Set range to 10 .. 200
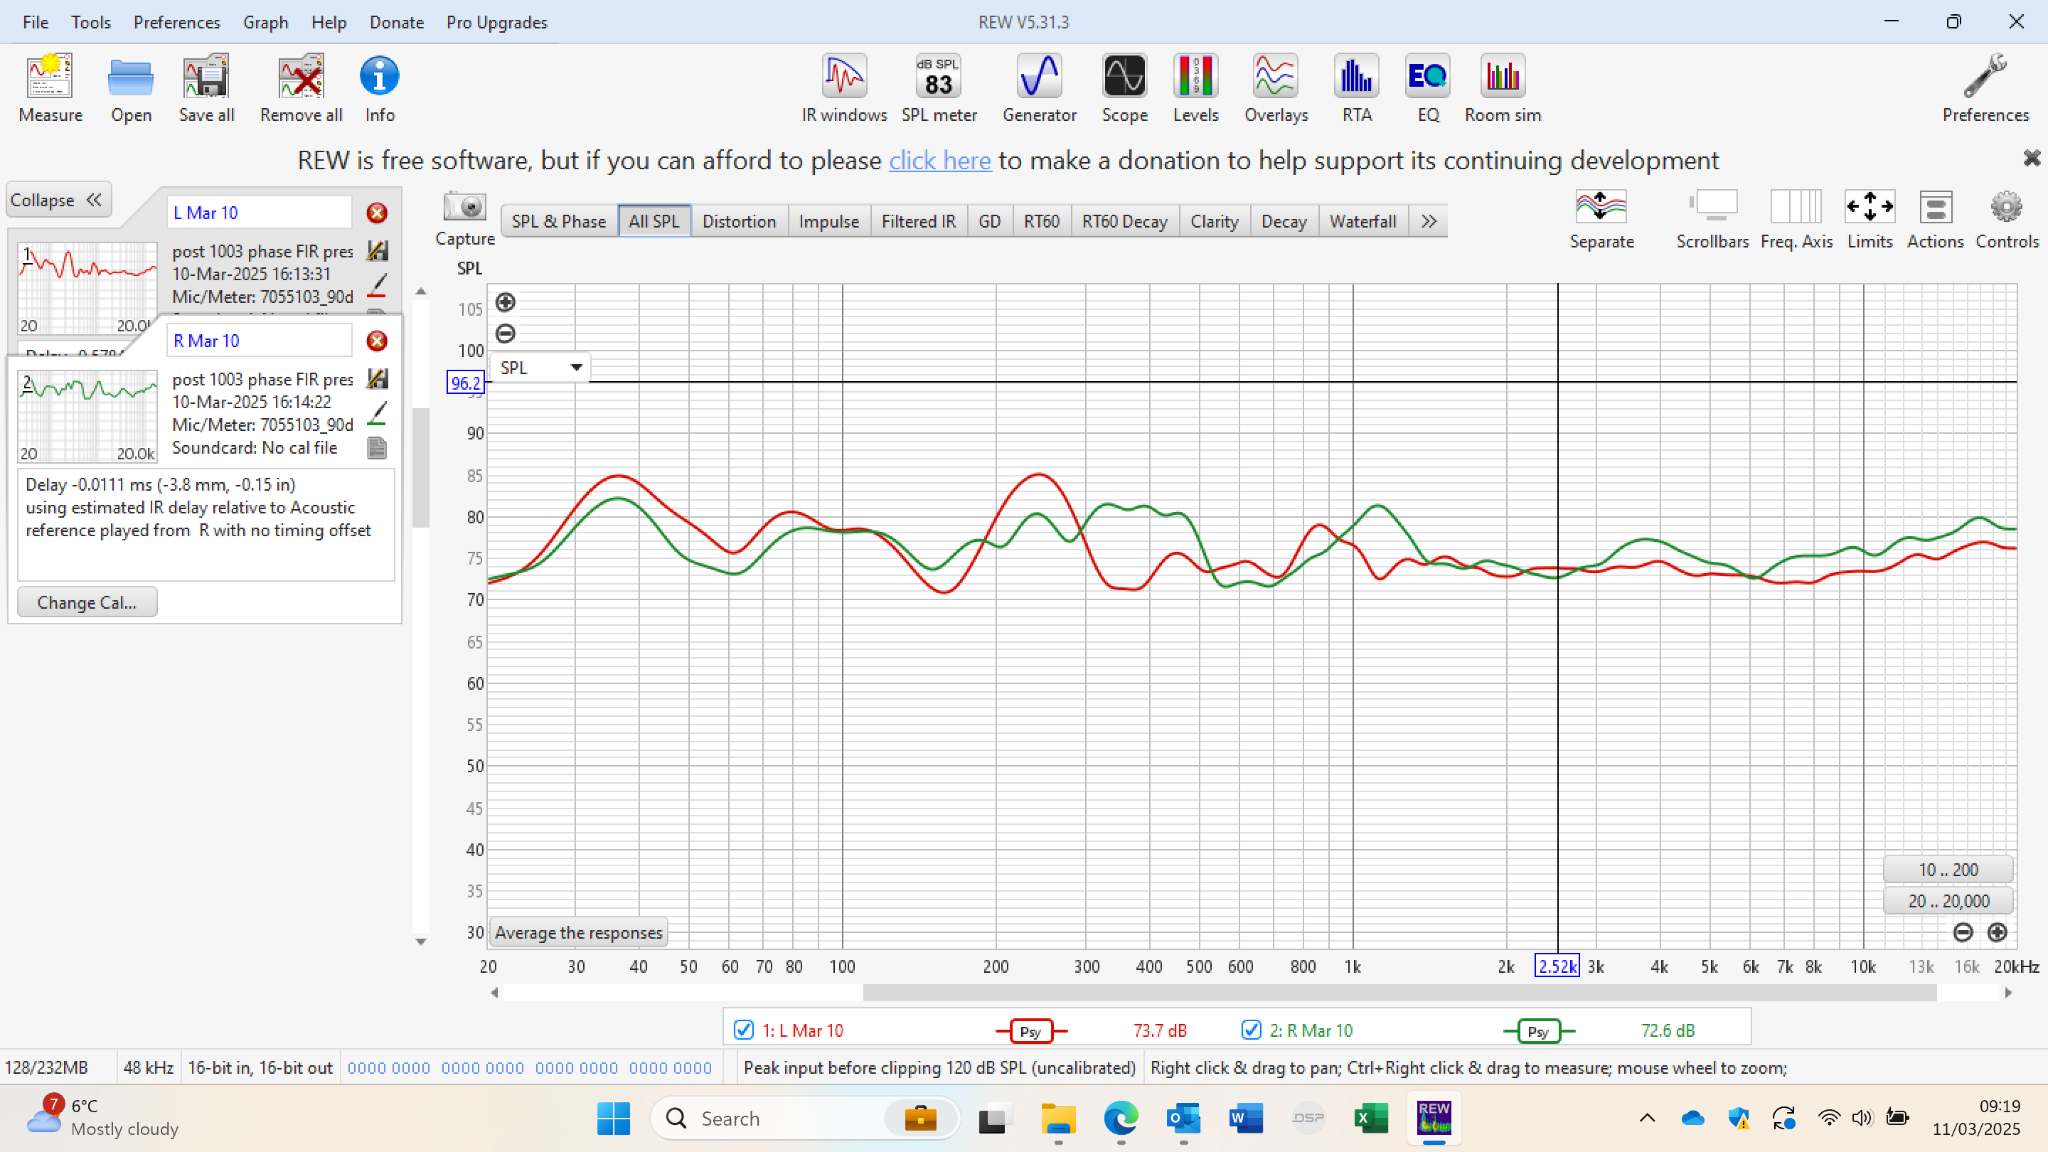Image resolution: width=2048 pixels, height=1152 pixels. click(x=1947, y=869)
